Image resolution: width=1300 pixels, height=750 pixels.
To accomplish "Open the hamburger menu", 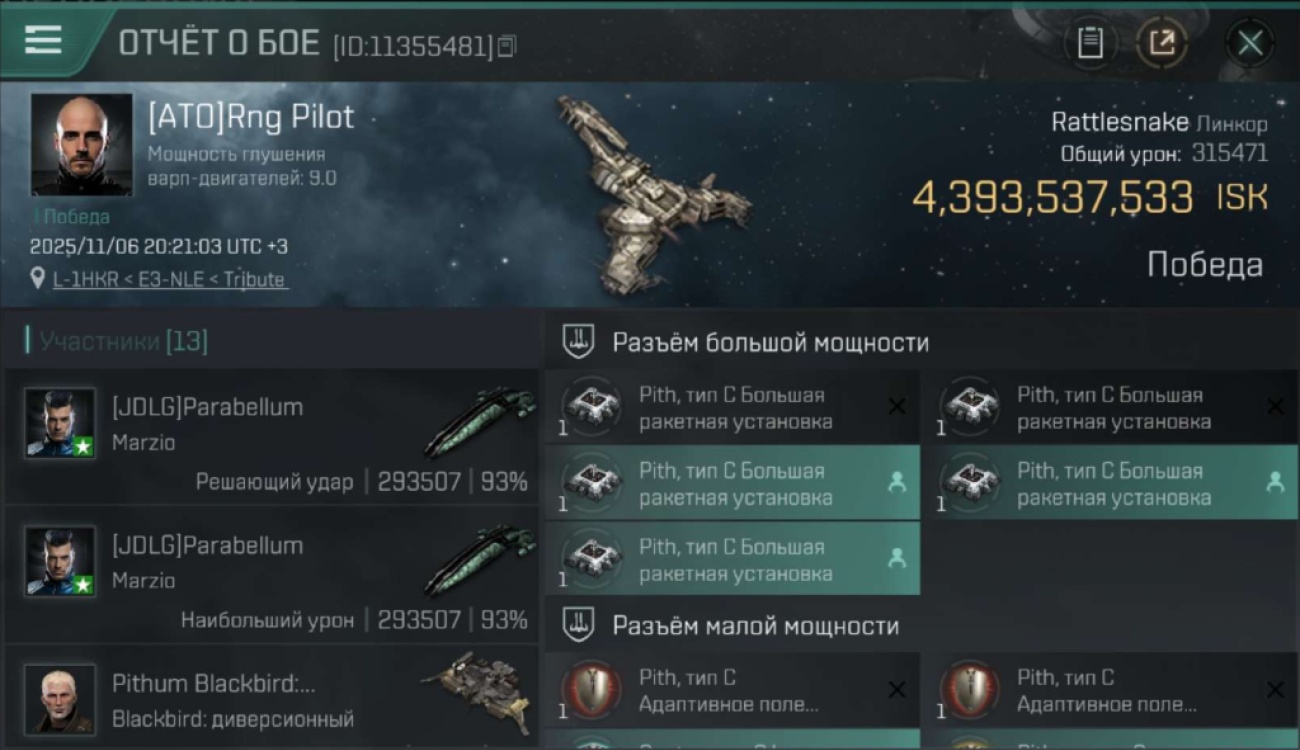I will pos(43,41).
